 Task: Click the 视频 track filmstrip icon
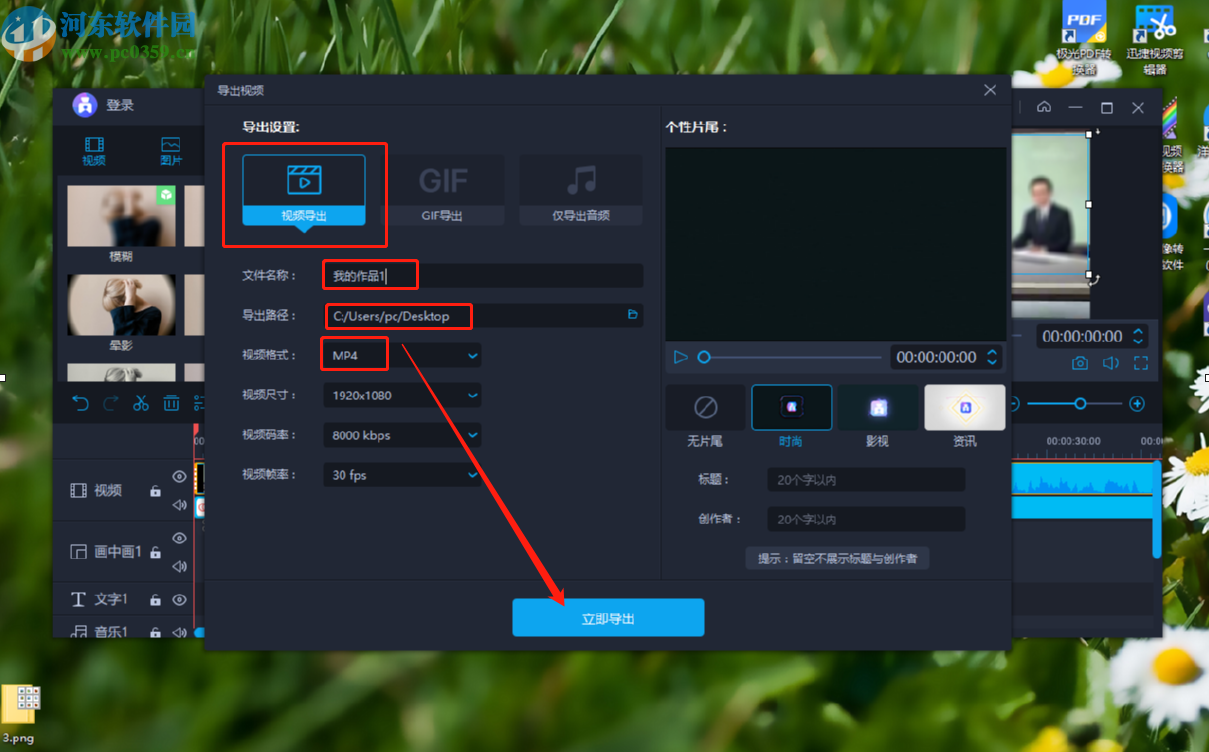click(78, 490)
